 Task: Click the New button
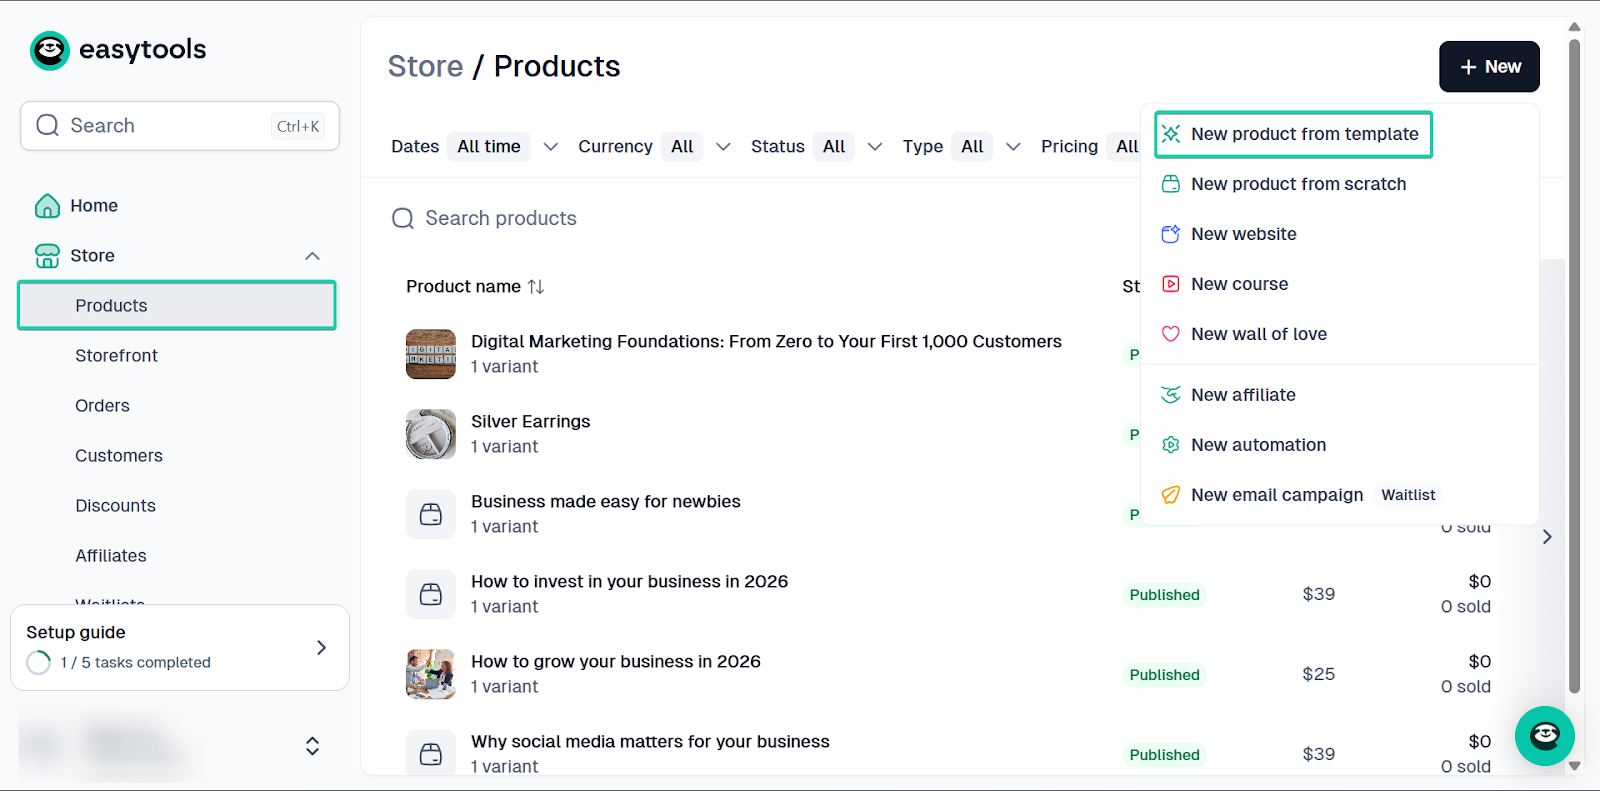point(1489,67)
